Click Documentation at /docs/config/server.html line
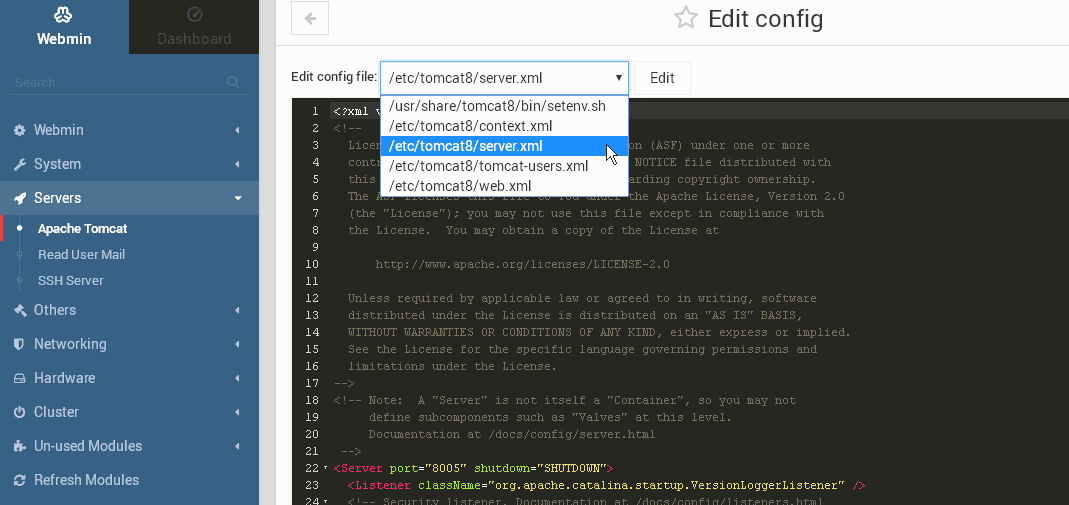The height and width of the screenshot is (505, 1069). pos(512,434)
